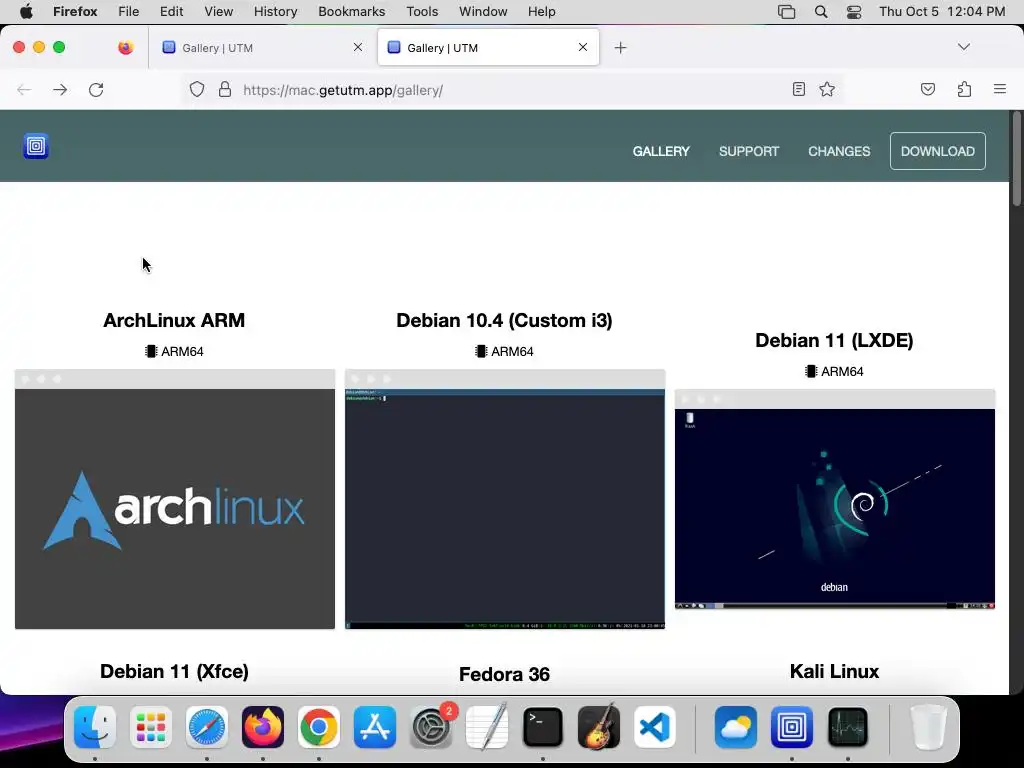Switch to the first Gallery | UTM tab

261,48
